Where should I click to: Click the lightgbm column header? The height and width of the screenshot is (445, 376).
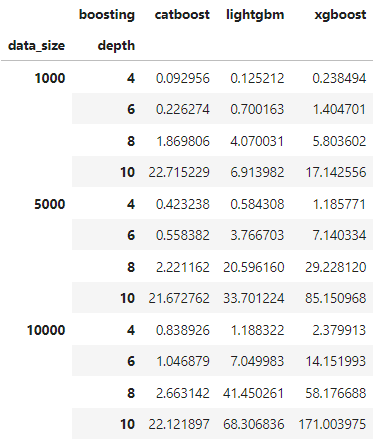[x=255, y=15]
